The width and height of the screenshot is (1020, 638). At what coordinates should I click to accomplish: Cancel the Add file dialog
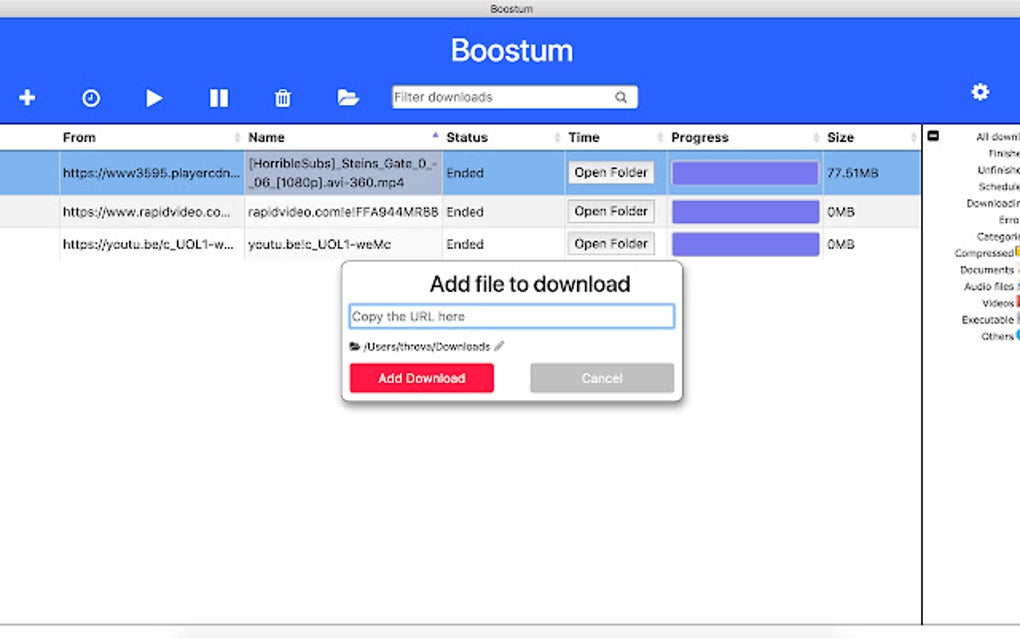[601, 378]
